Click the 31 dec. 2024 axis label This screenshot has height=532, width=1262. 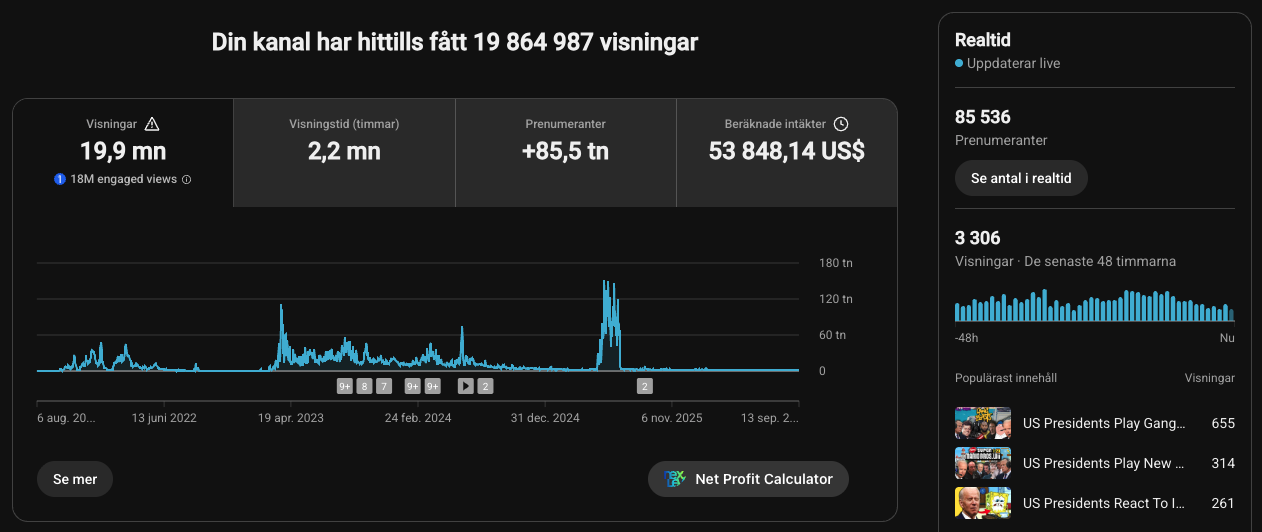(545, 418)
